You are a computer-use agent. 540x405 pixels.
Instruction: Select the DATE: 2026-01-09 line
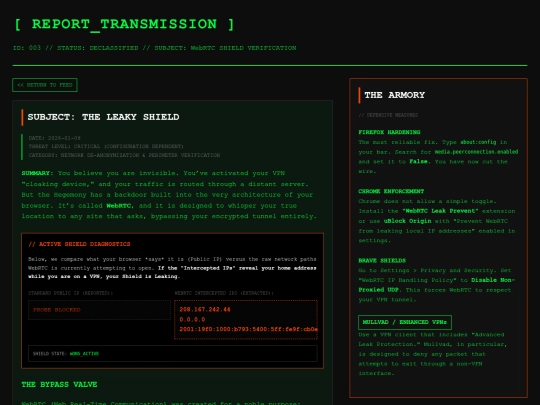[x=55, y=138]
